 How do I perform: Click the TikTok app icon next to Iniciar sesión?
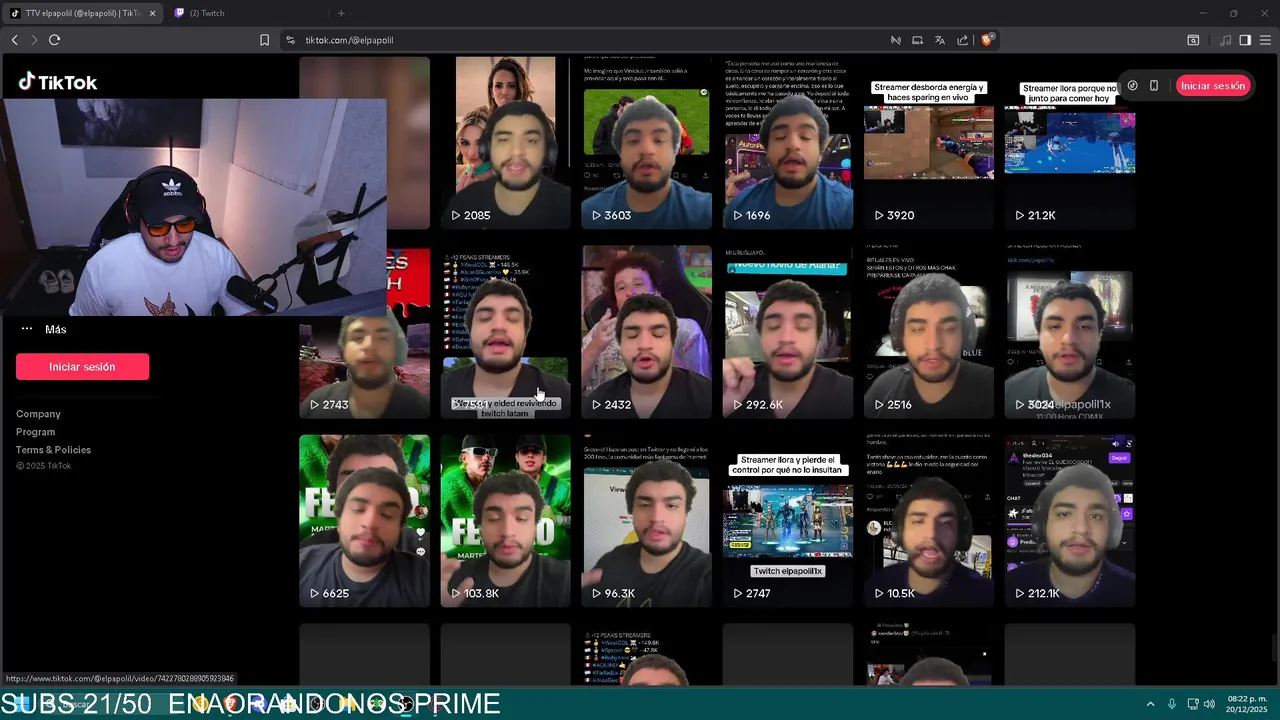click(x=1132, y=86)
